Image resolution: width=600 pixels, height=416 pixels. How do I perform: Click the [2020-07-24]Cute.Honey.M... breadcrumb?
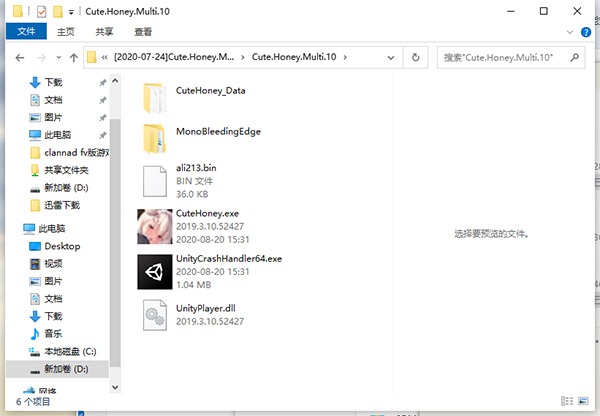pos(174,57)
